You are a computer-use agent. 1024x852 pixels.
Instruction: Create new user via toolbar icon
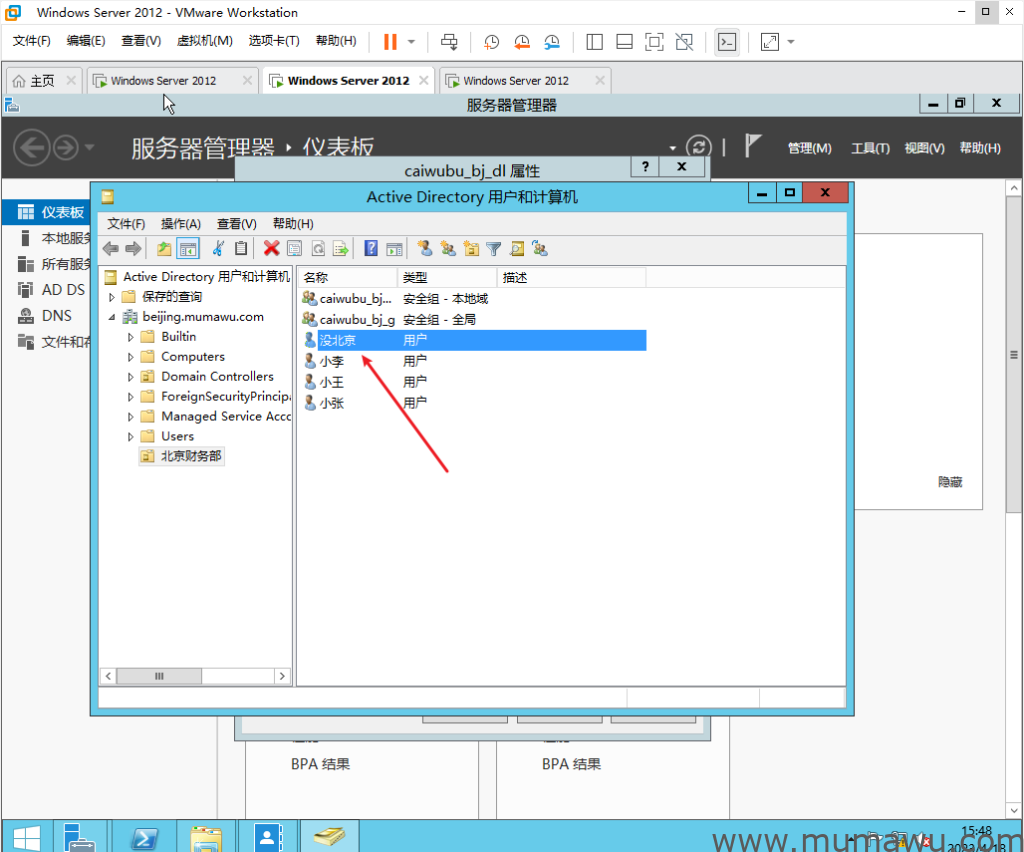point(424,249)
